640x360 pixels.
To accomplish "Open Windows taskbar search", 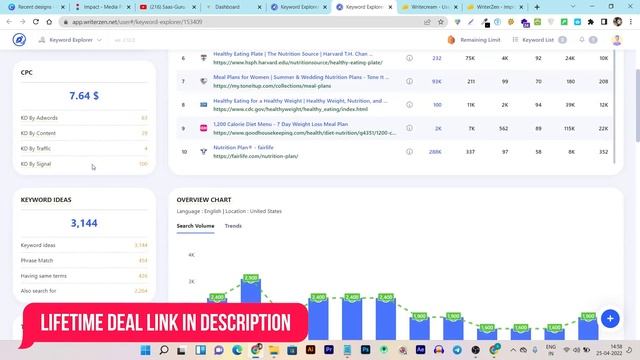I will (x=164, y=350).
